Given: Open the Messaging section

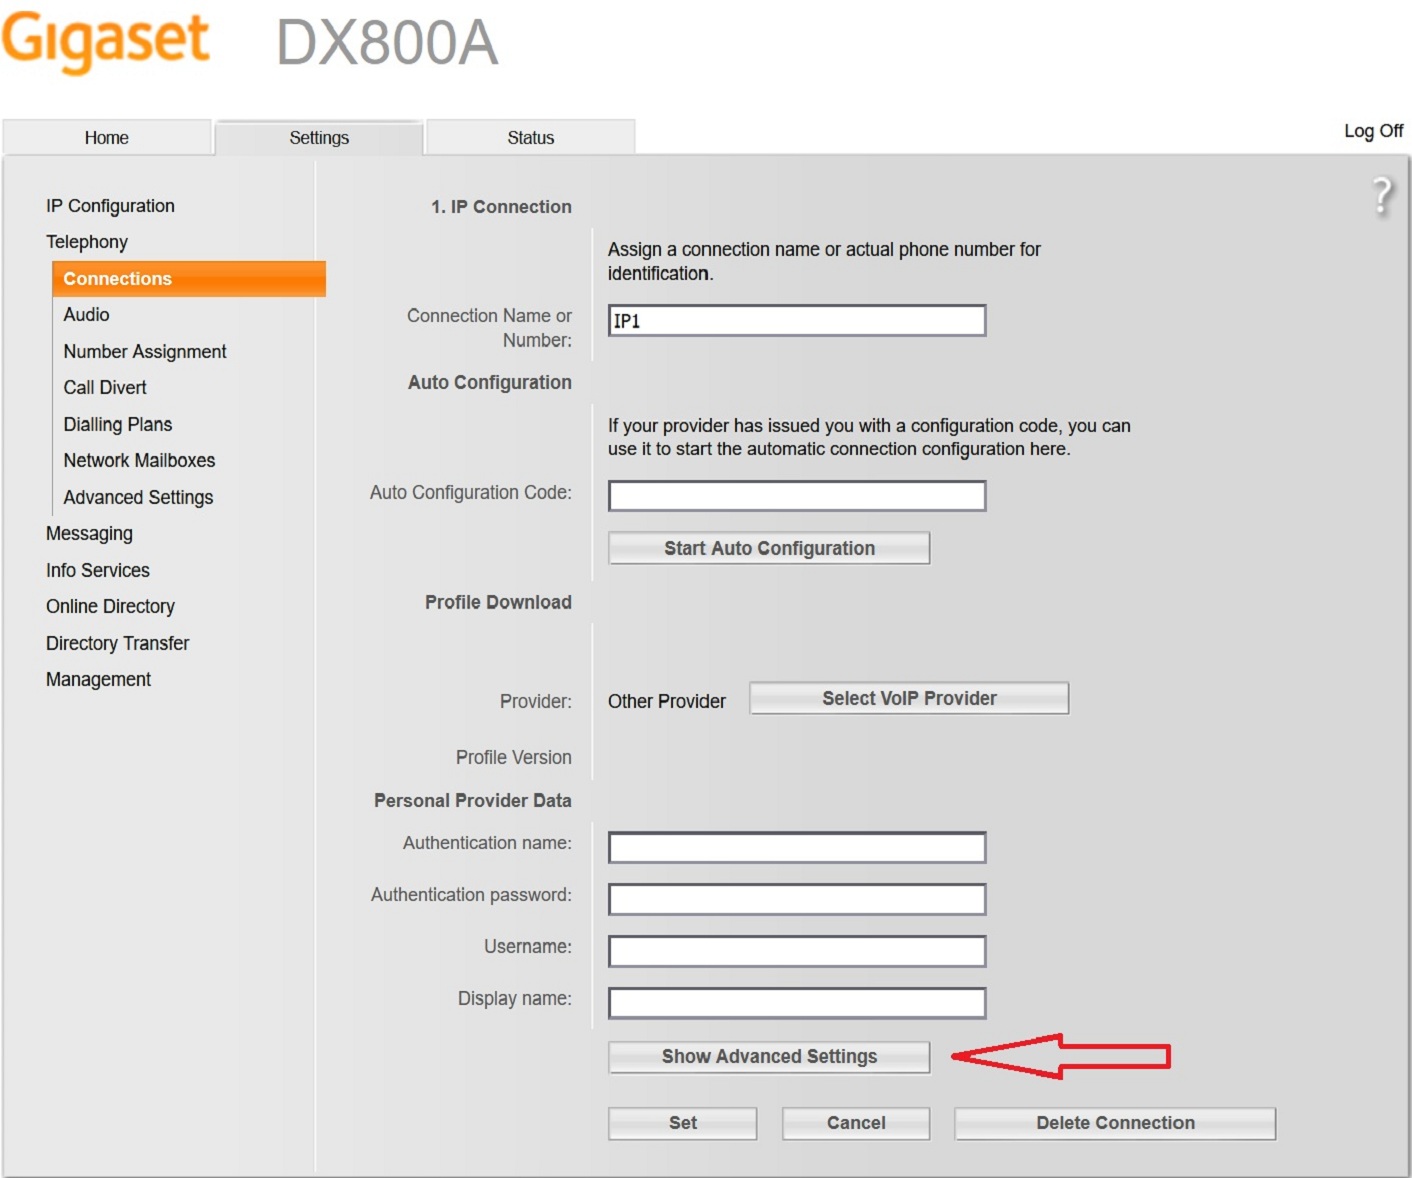Looking at the screenshot, I should pos(89,534).
